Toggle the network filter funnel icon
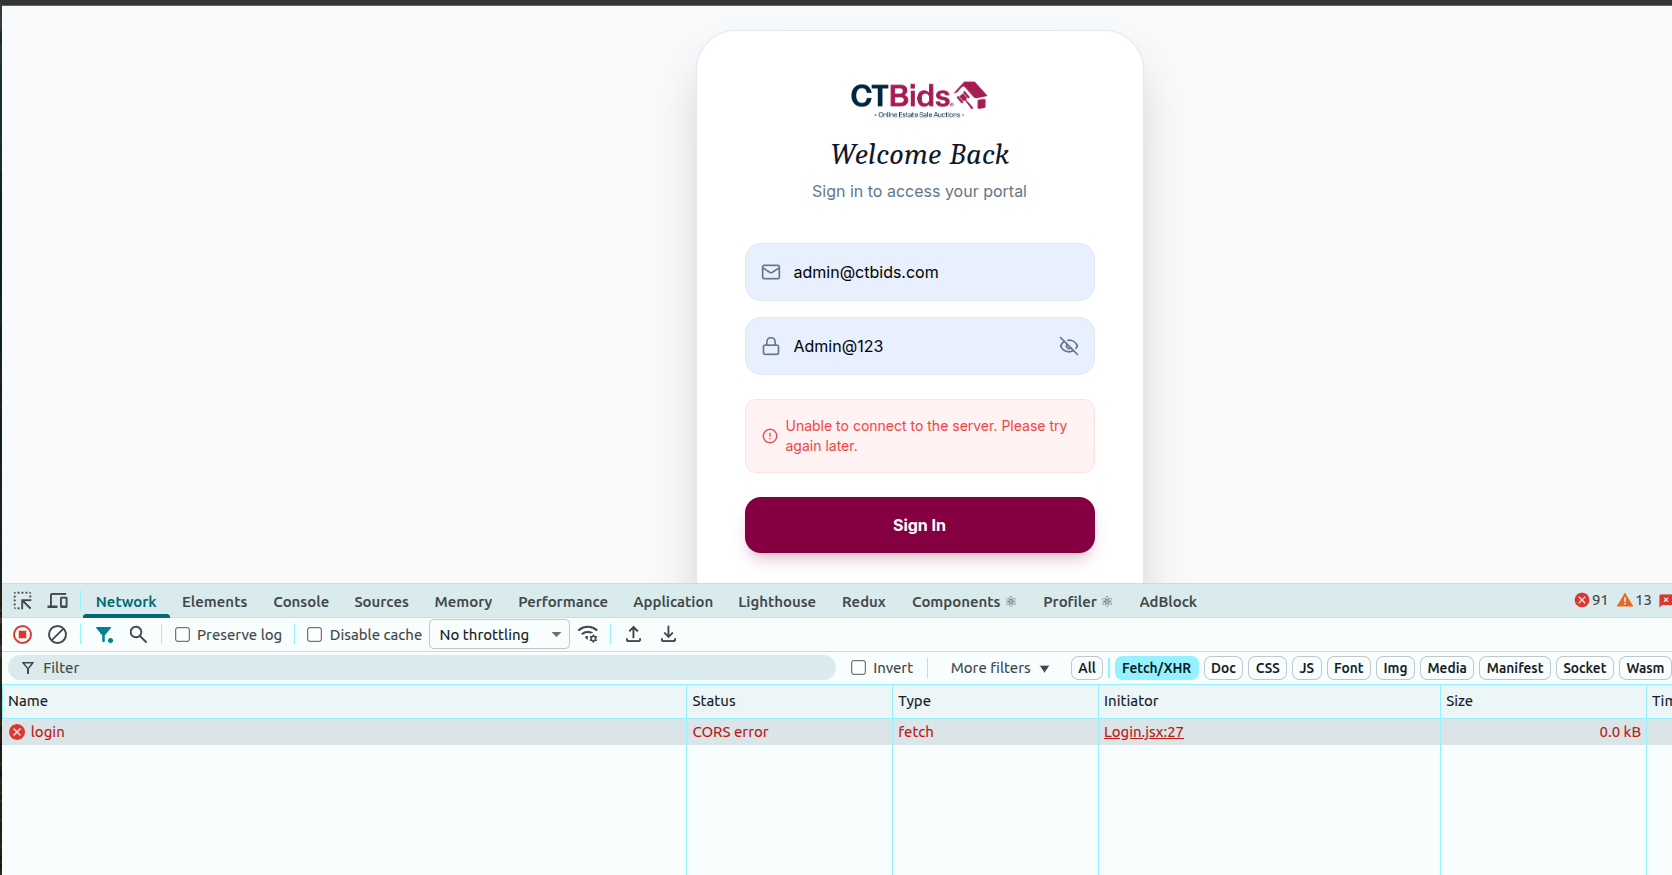 click(104, 634)
